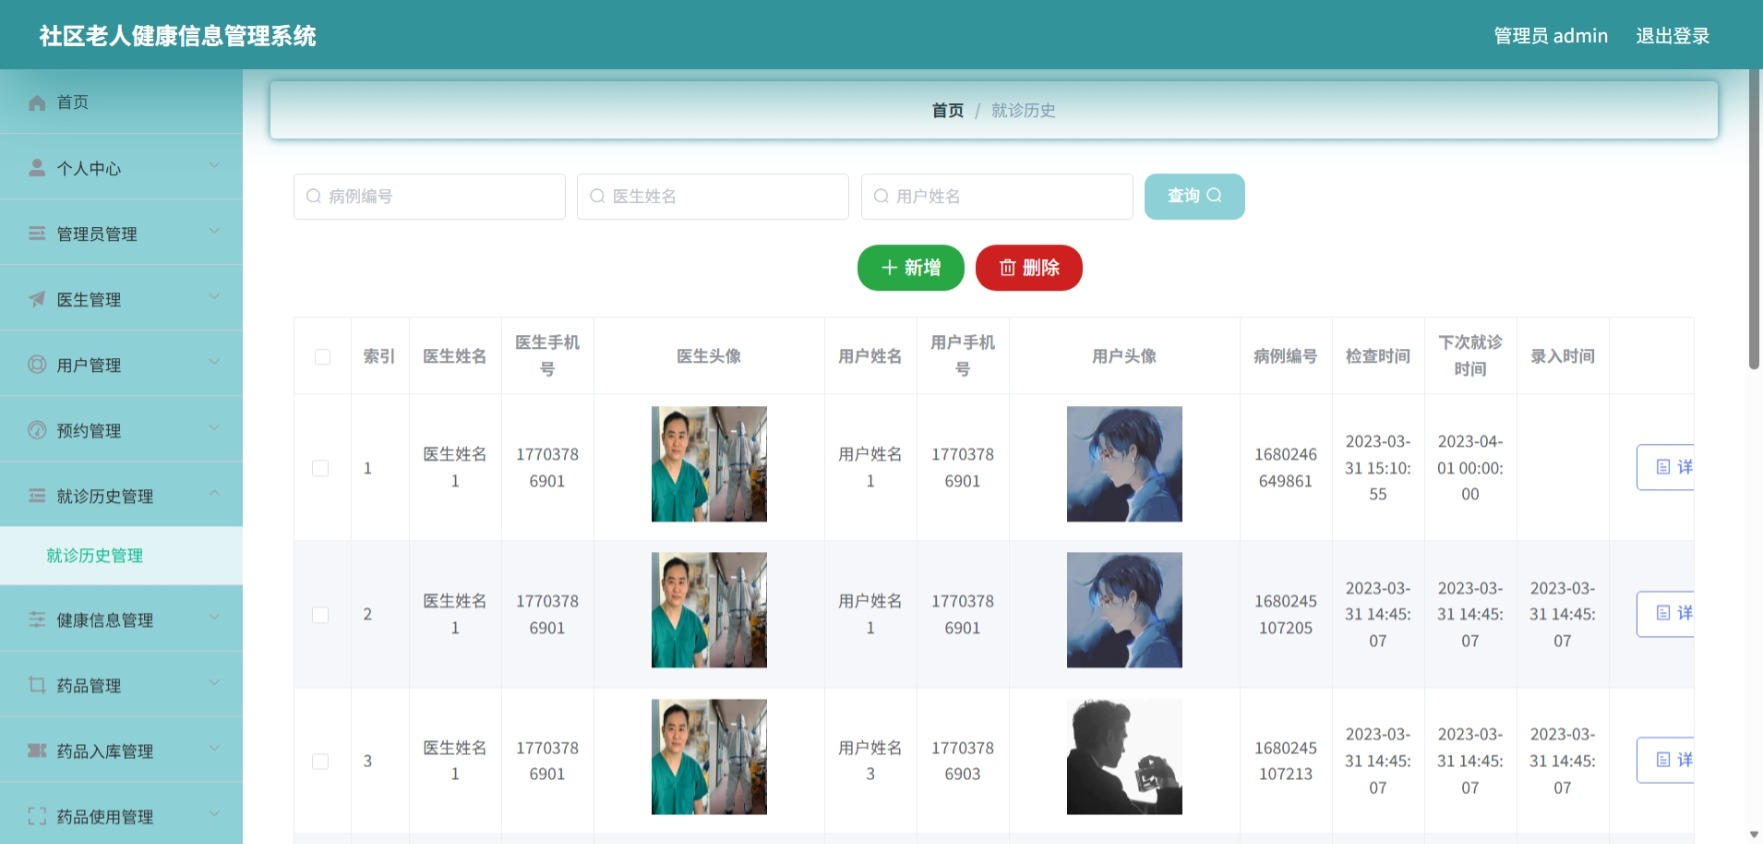Expand the 医生管理 chevron
Viewport: 1763px width, 844px height.
[214, 296]
